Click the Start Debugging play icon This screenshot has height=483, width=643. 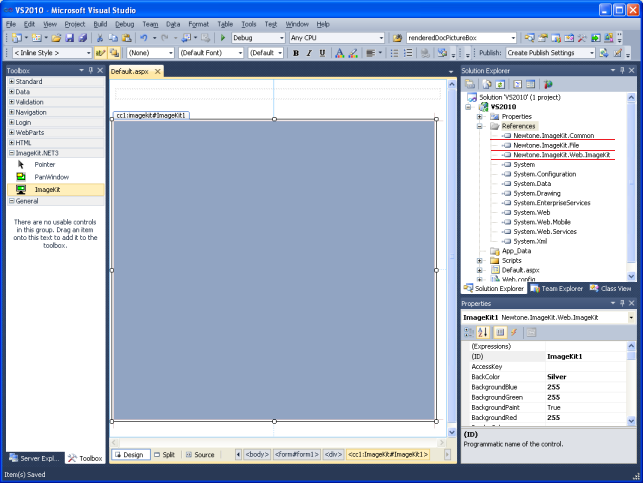pos(223,38)
